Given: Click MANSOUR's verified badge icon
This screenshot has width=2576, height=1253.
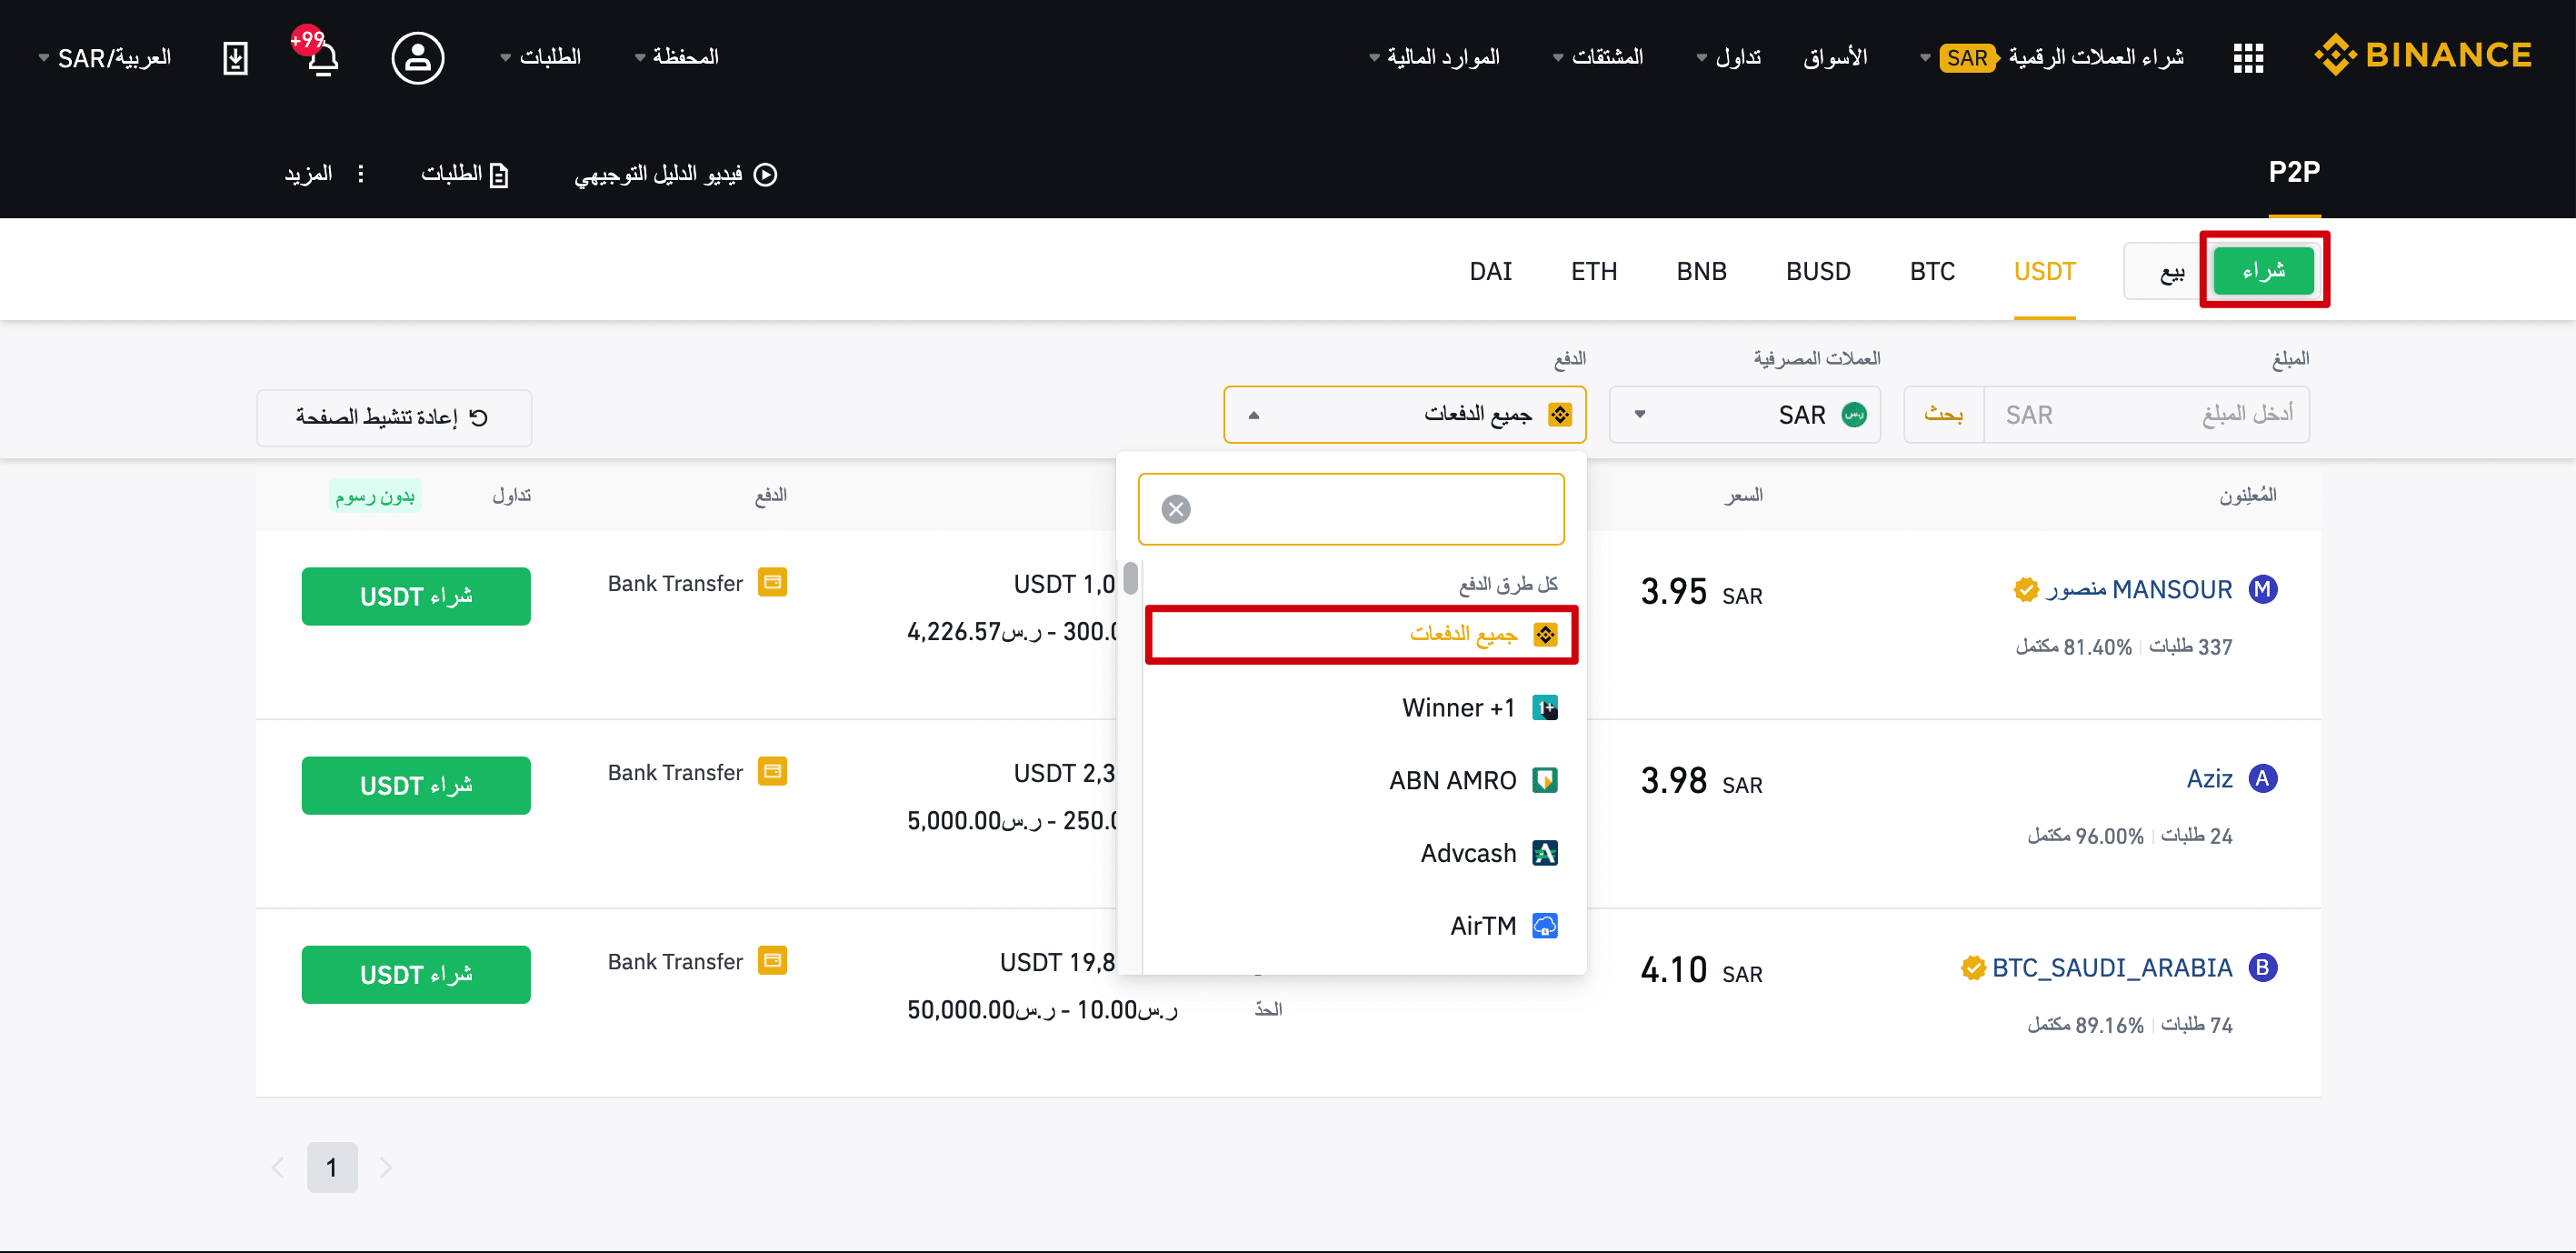Looking at the screenshot, I should (2026, 589).
